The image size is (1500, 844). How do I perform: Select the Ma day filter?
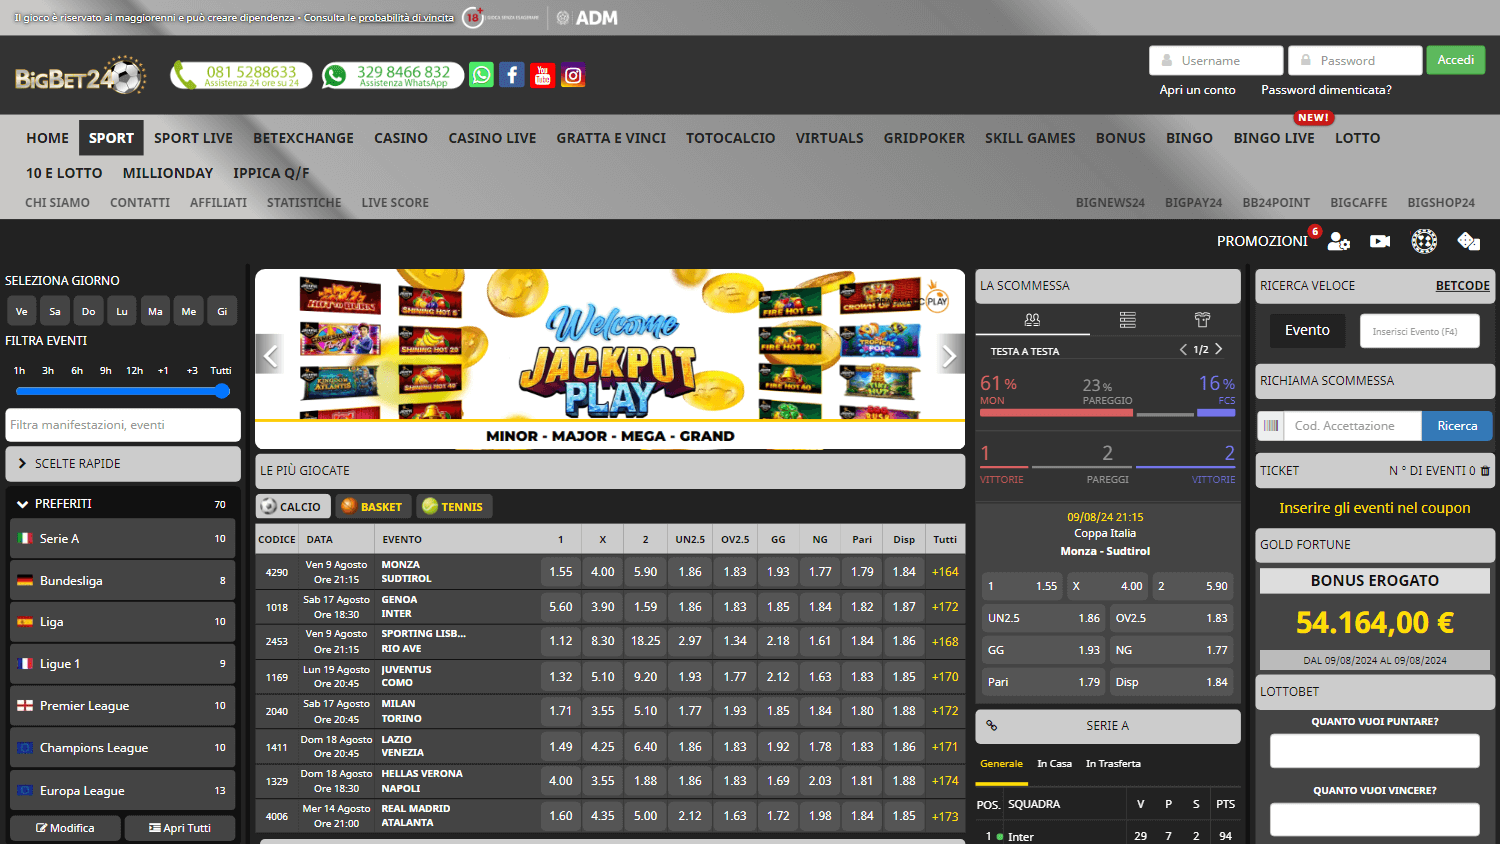[x=155, y=311]
